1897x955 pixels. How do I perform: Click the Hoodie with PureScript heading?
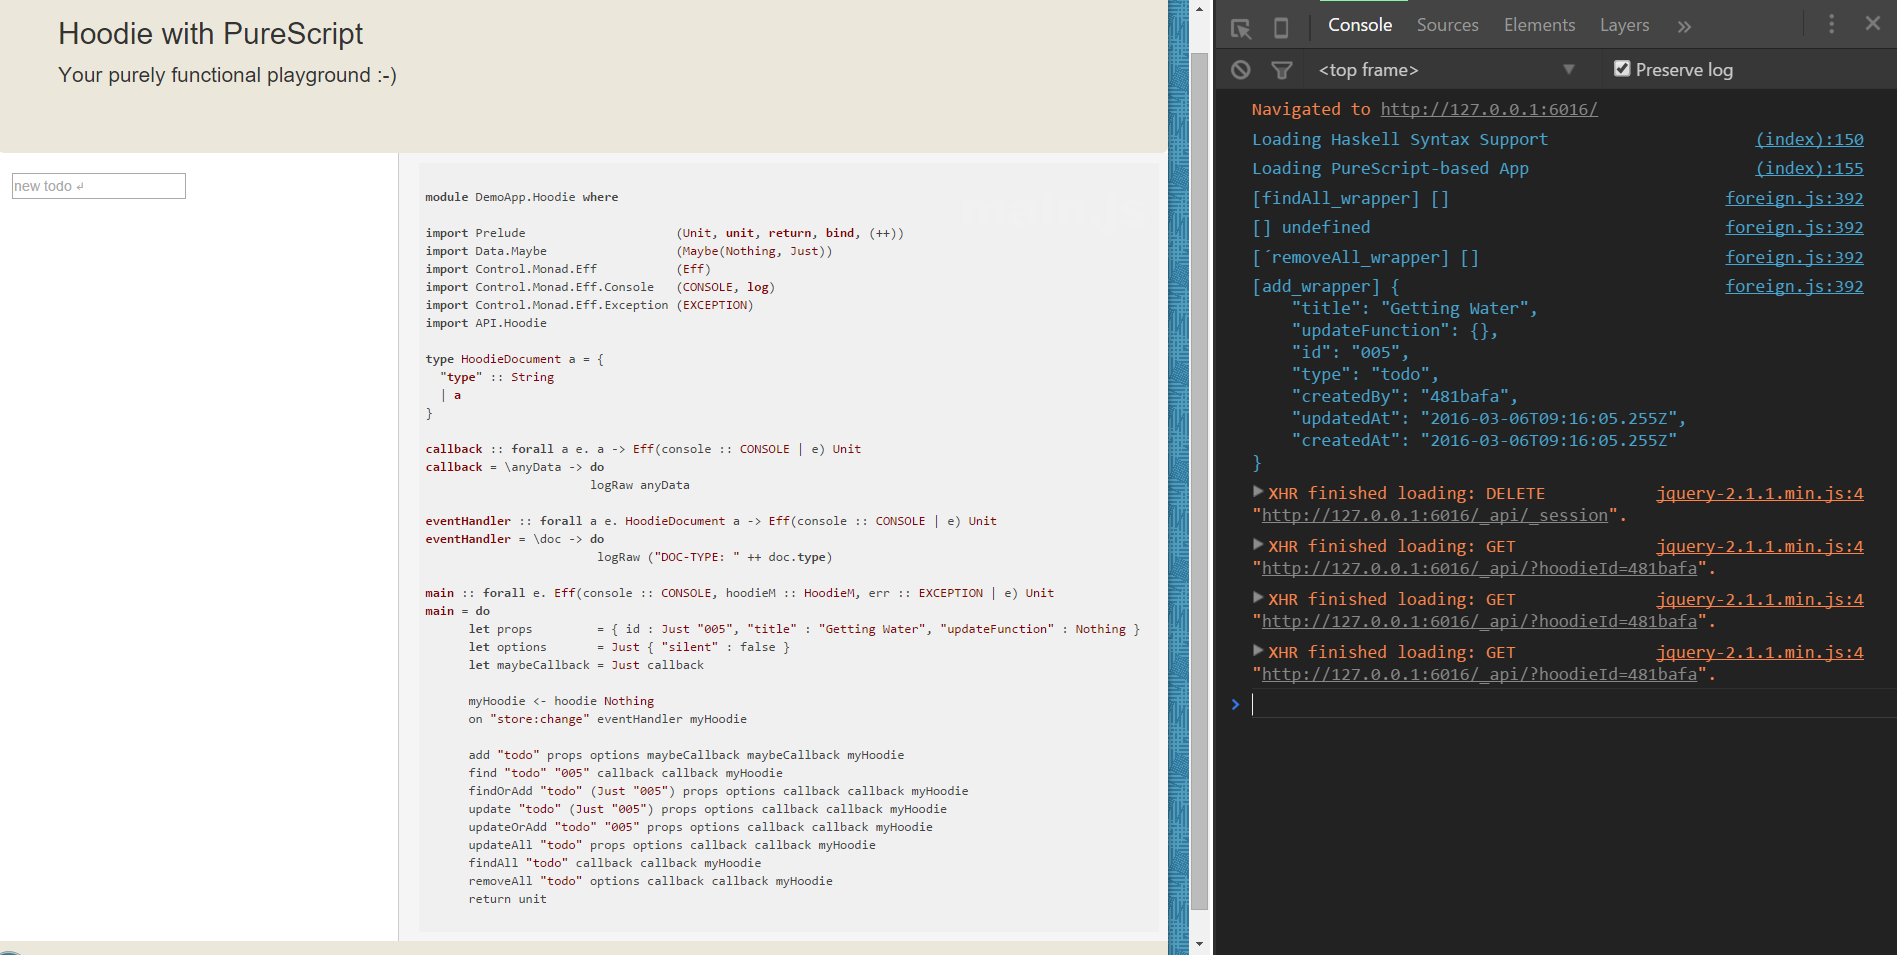pos(210,34)
